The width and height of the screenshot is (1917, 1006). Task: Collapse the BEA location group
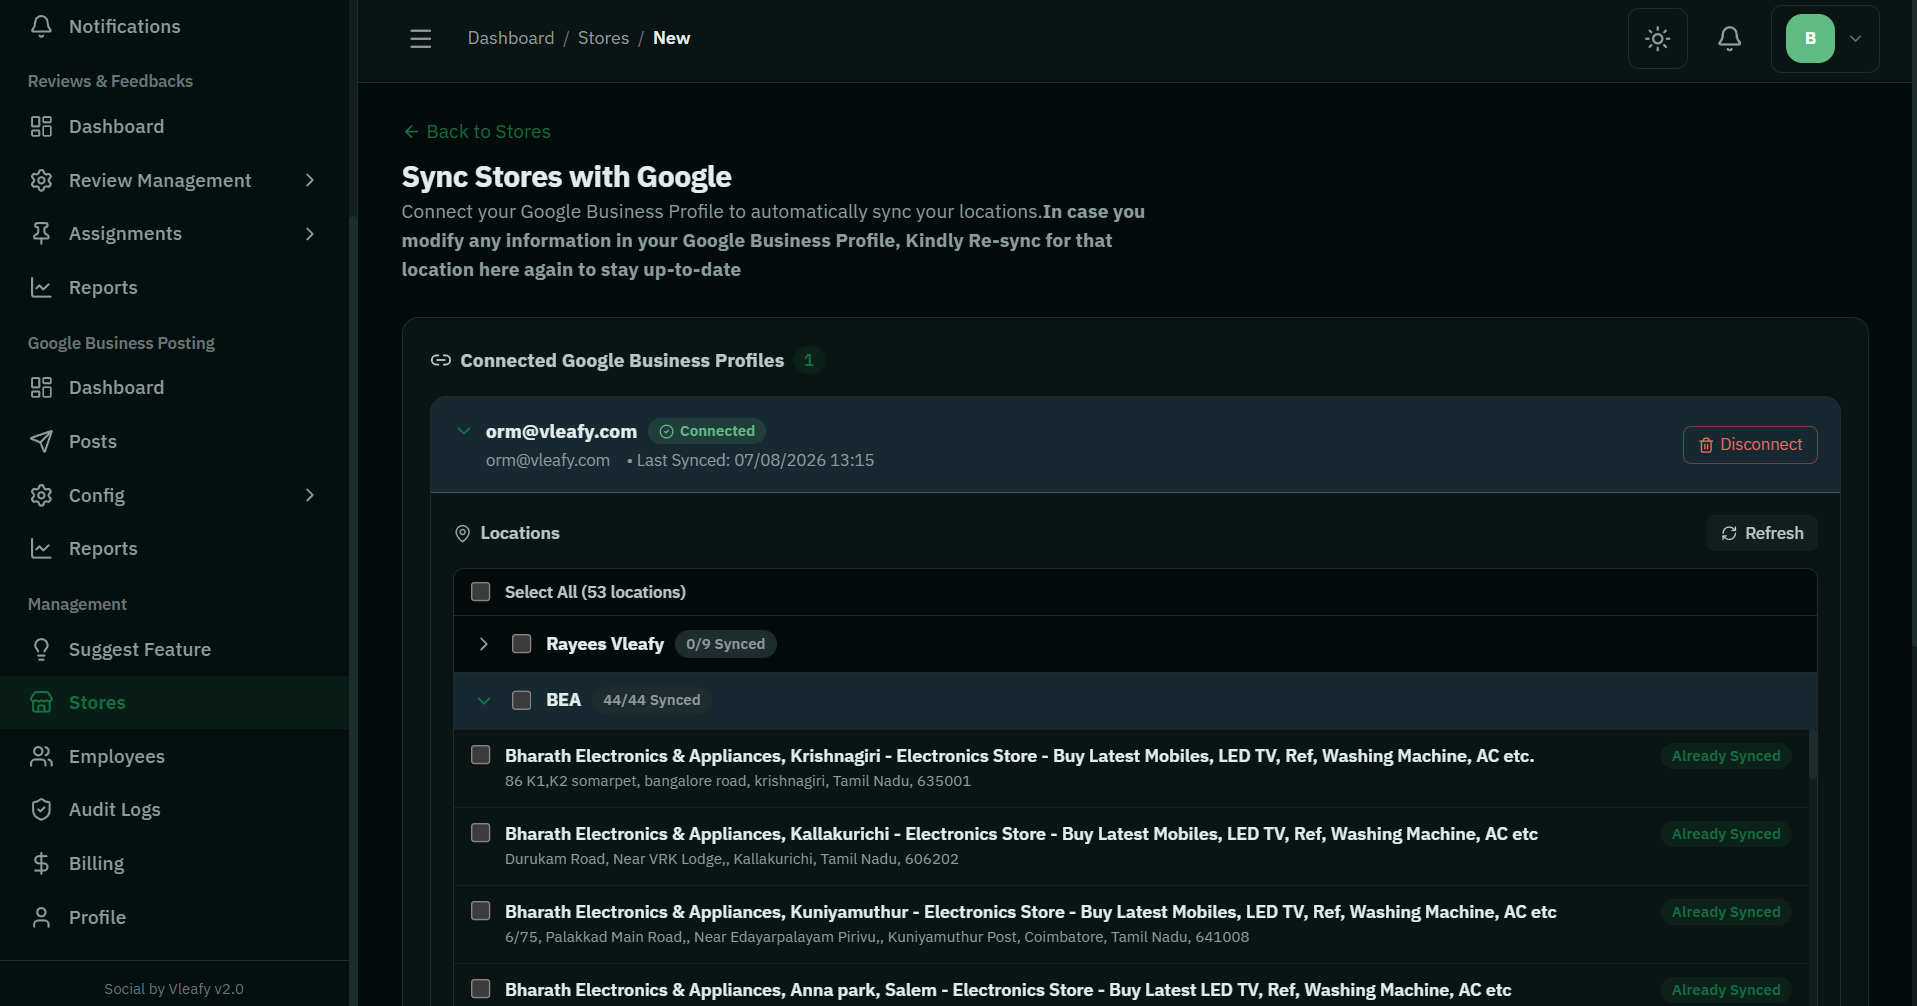click(484, 700)
